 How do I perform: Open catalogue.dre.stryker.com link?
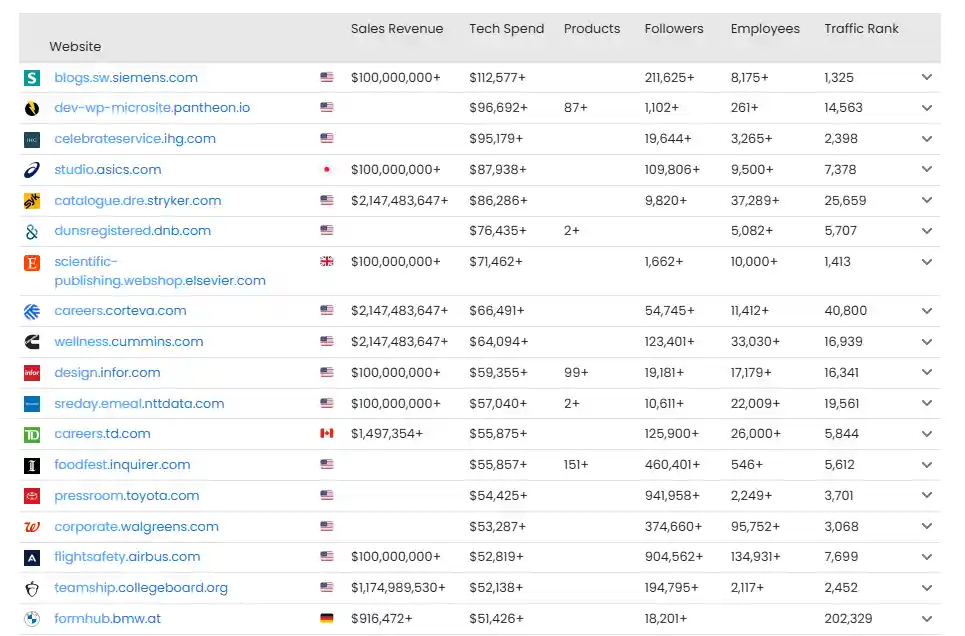(x=138, y=201)
